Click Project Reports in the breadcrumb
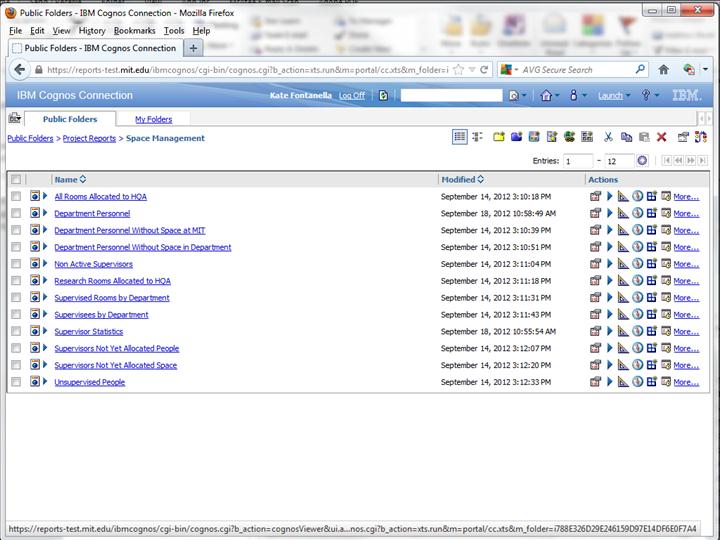Image resolution: width=720 pixels, height=540 pixels. point(89,139)
